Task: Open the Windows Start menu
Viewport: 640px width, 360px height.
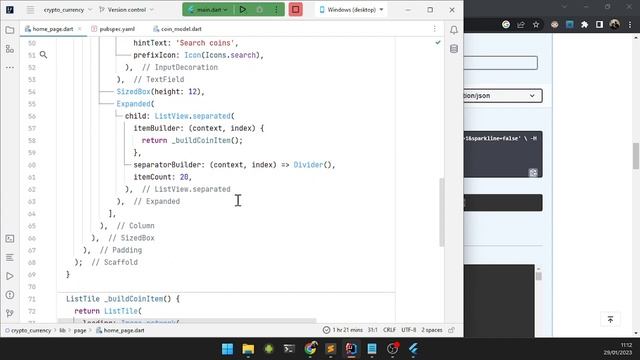Action: tap(227, 349)
